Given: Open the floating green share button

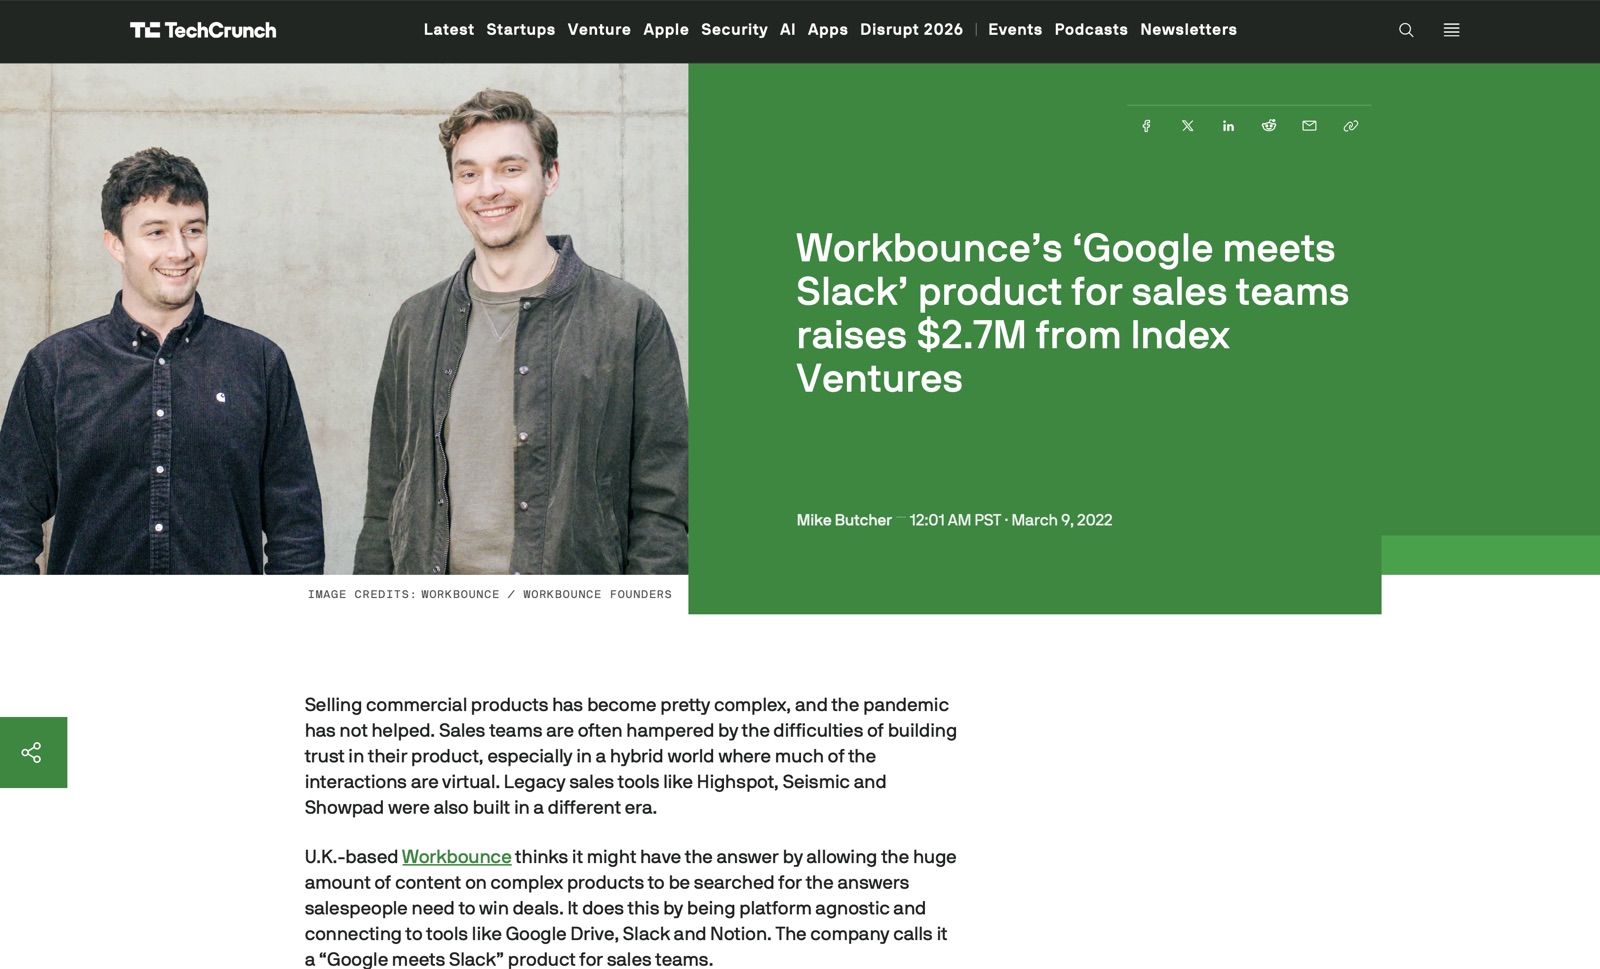Looking at the screenshot, I should [x=33, y=752].
